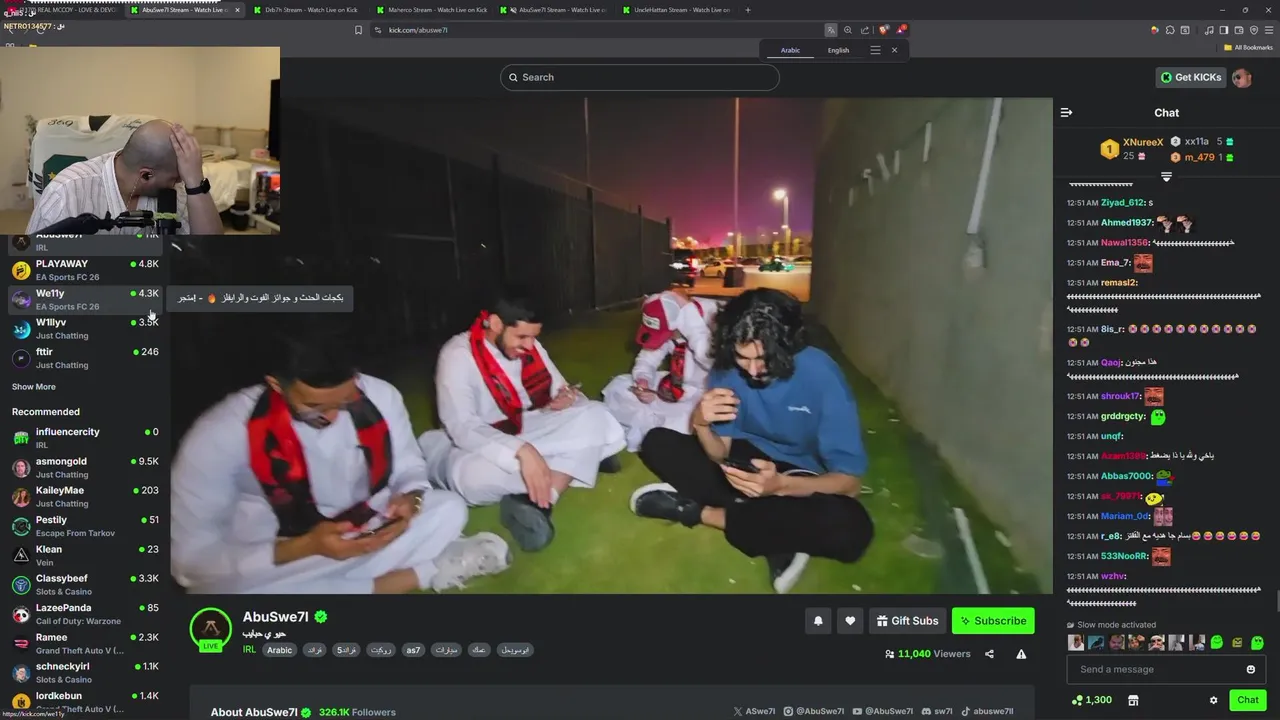Screen dimensions: 1280x720
Task: Expand the chat leaderboard arrow
Action: pyautogui.click(x=1166, y=176)
